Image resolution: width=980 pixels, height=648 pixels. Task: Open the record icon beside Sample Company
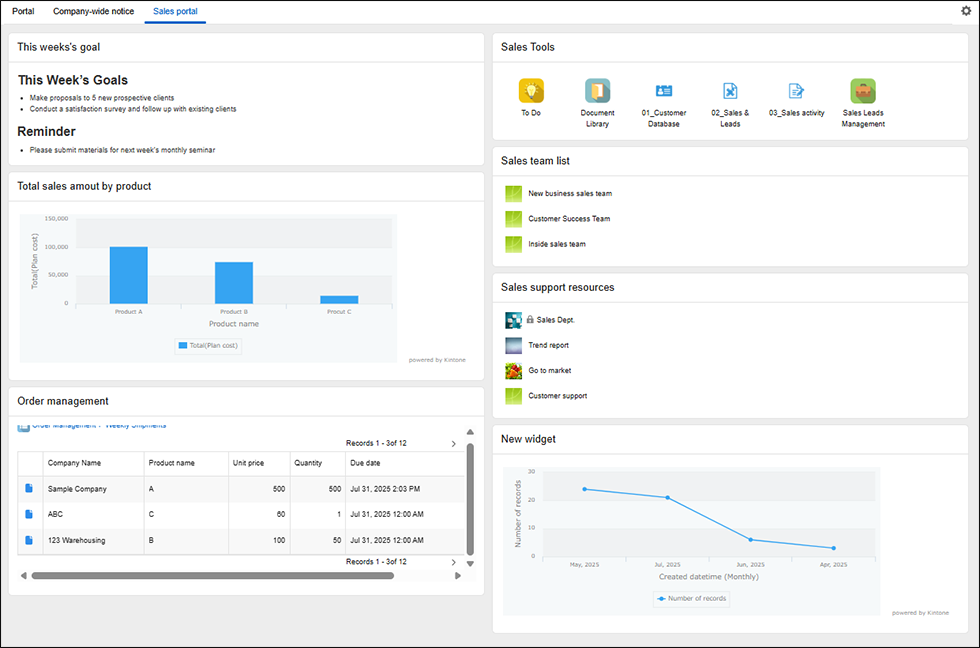[28, 488]
